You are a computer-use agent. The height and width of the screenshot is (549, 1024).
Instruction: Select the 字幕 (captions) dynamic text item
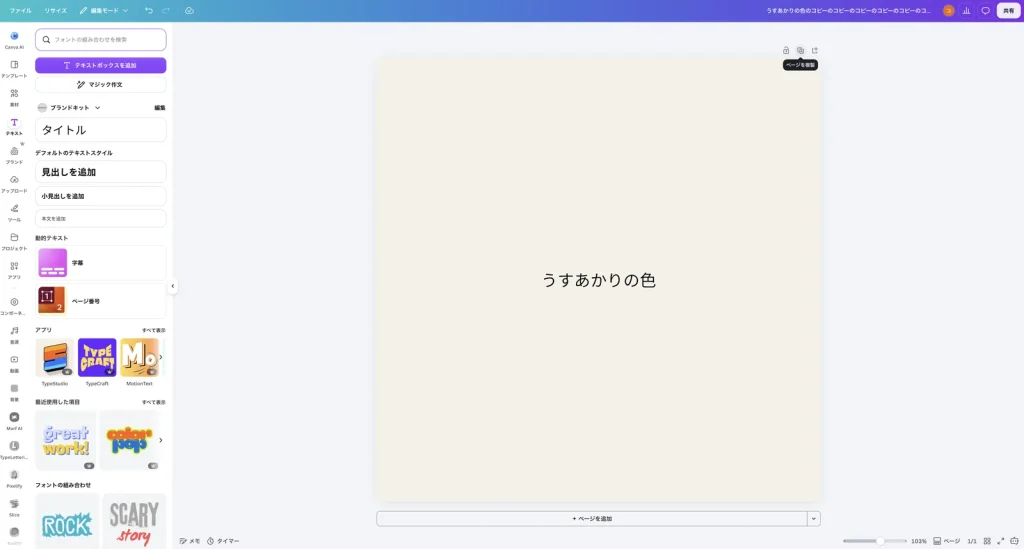click(101, 262)
